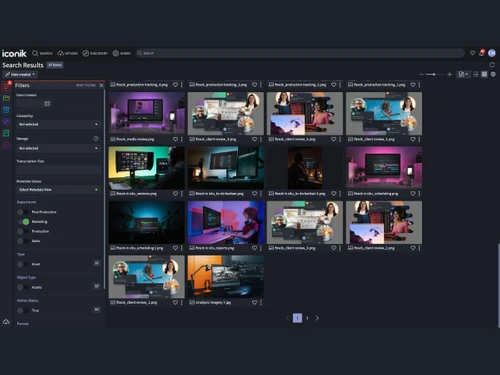Click the Storage help icon
The height and width of the screenshot is (375, 500).
[96, 138]
